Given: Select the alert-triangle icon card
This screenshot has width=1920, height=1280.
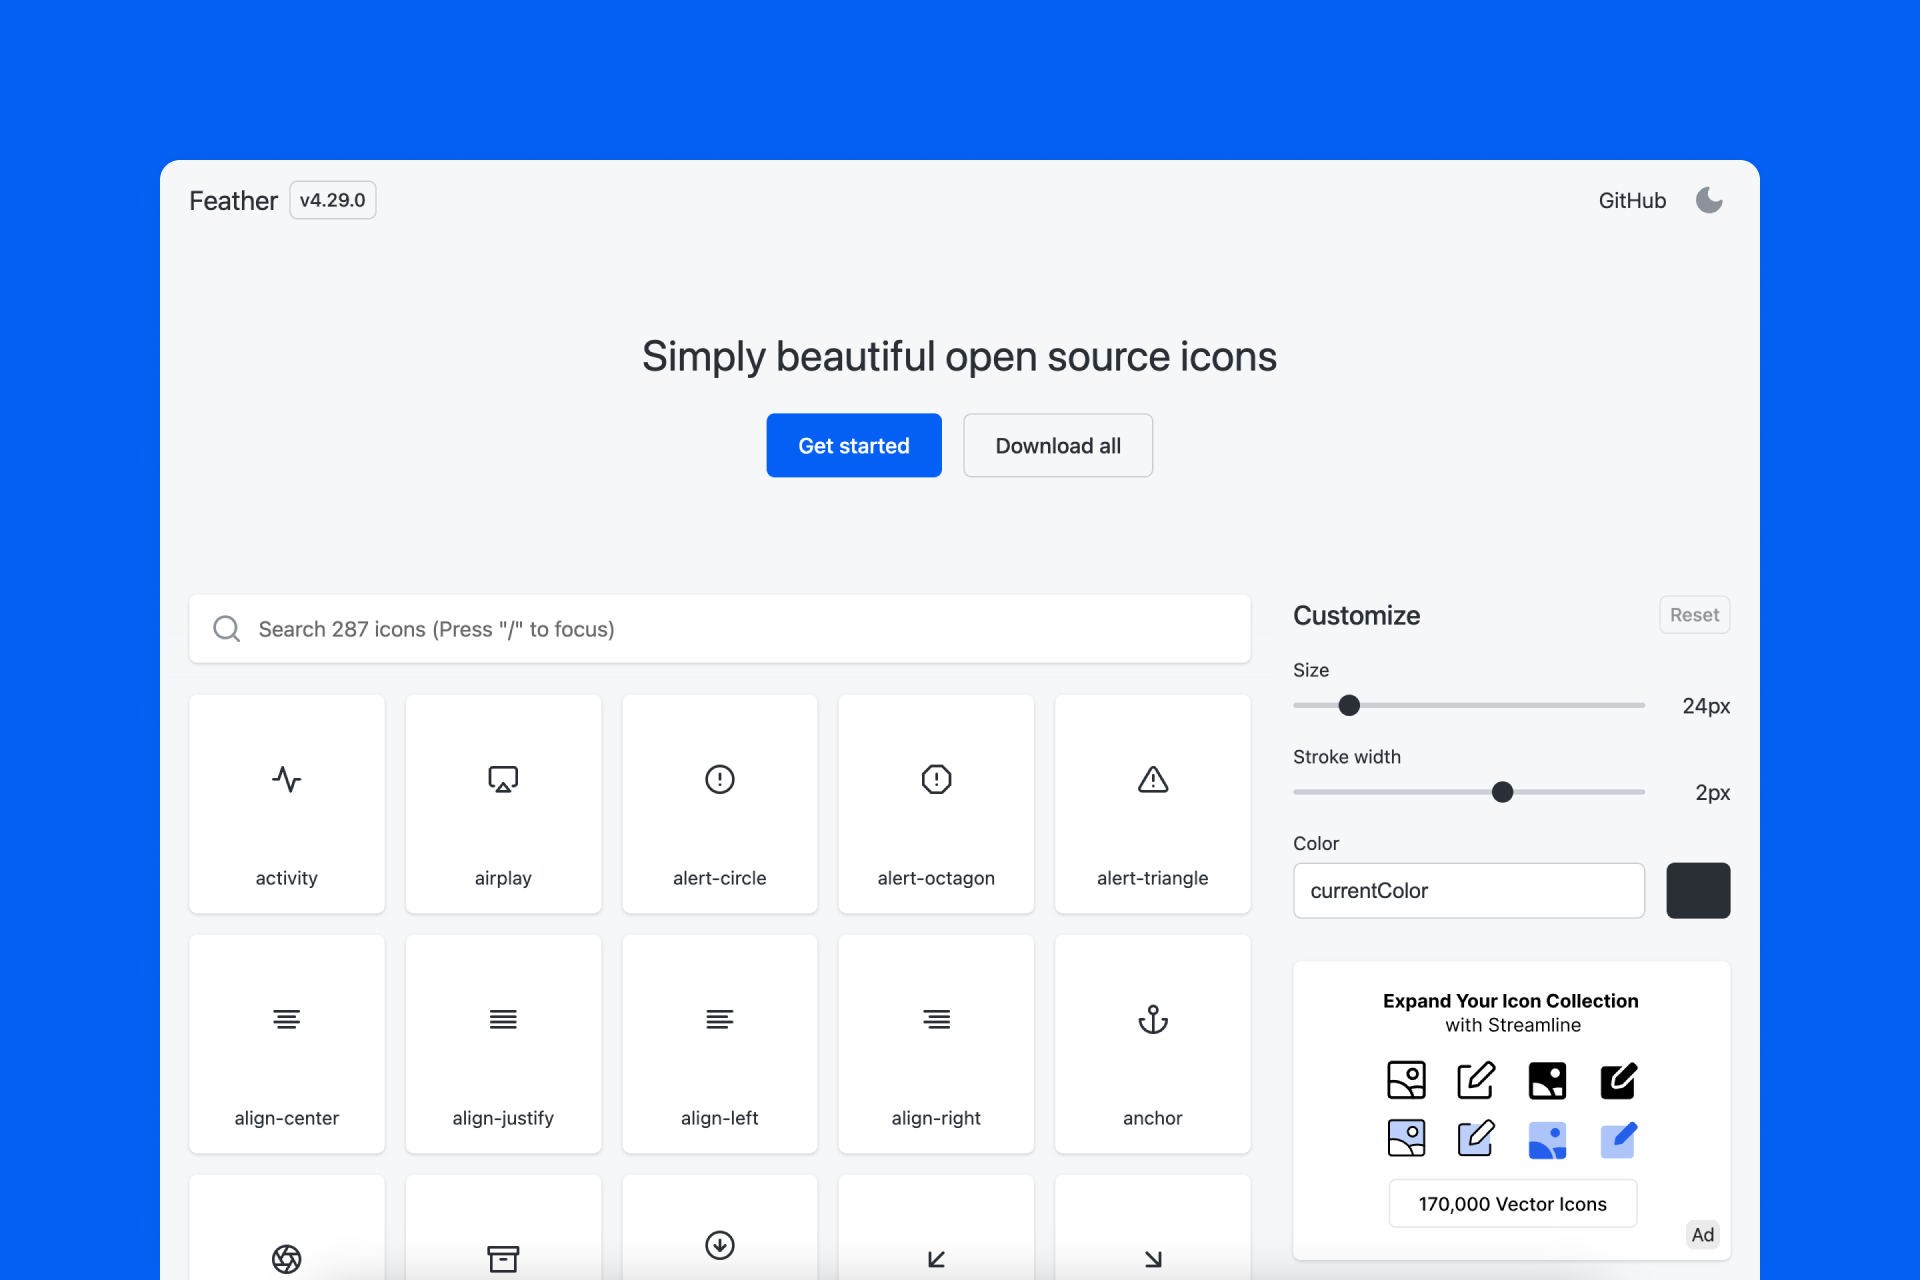Looking at the screenshot, I should click(x=1152, y=803).
